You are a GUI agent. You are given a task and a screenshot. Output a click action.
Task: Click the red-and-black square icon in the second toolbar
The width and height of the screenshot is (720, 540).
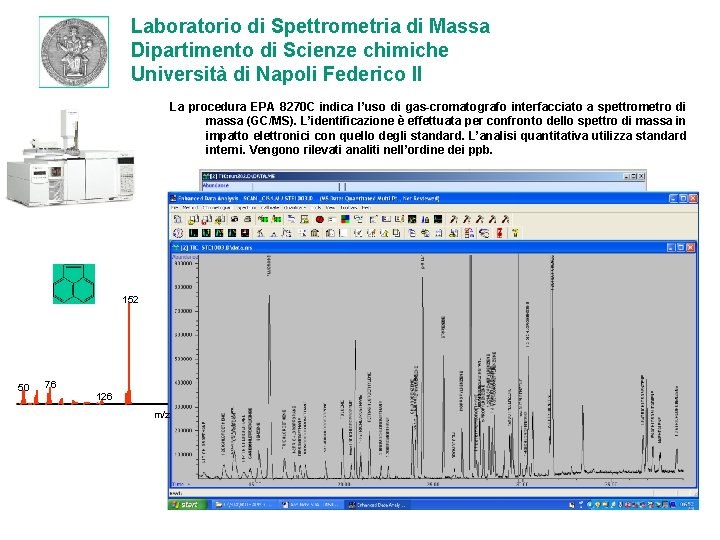tap(245, 233)
